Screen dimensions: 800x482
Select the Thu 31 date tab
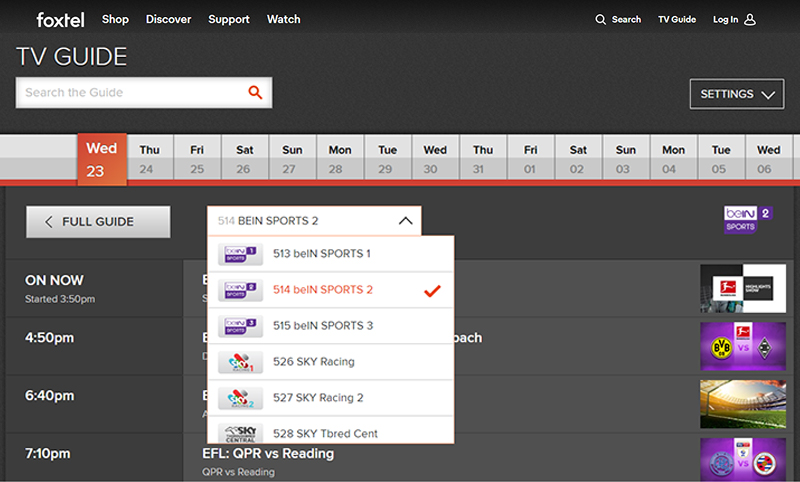click(x=483, y=157)
